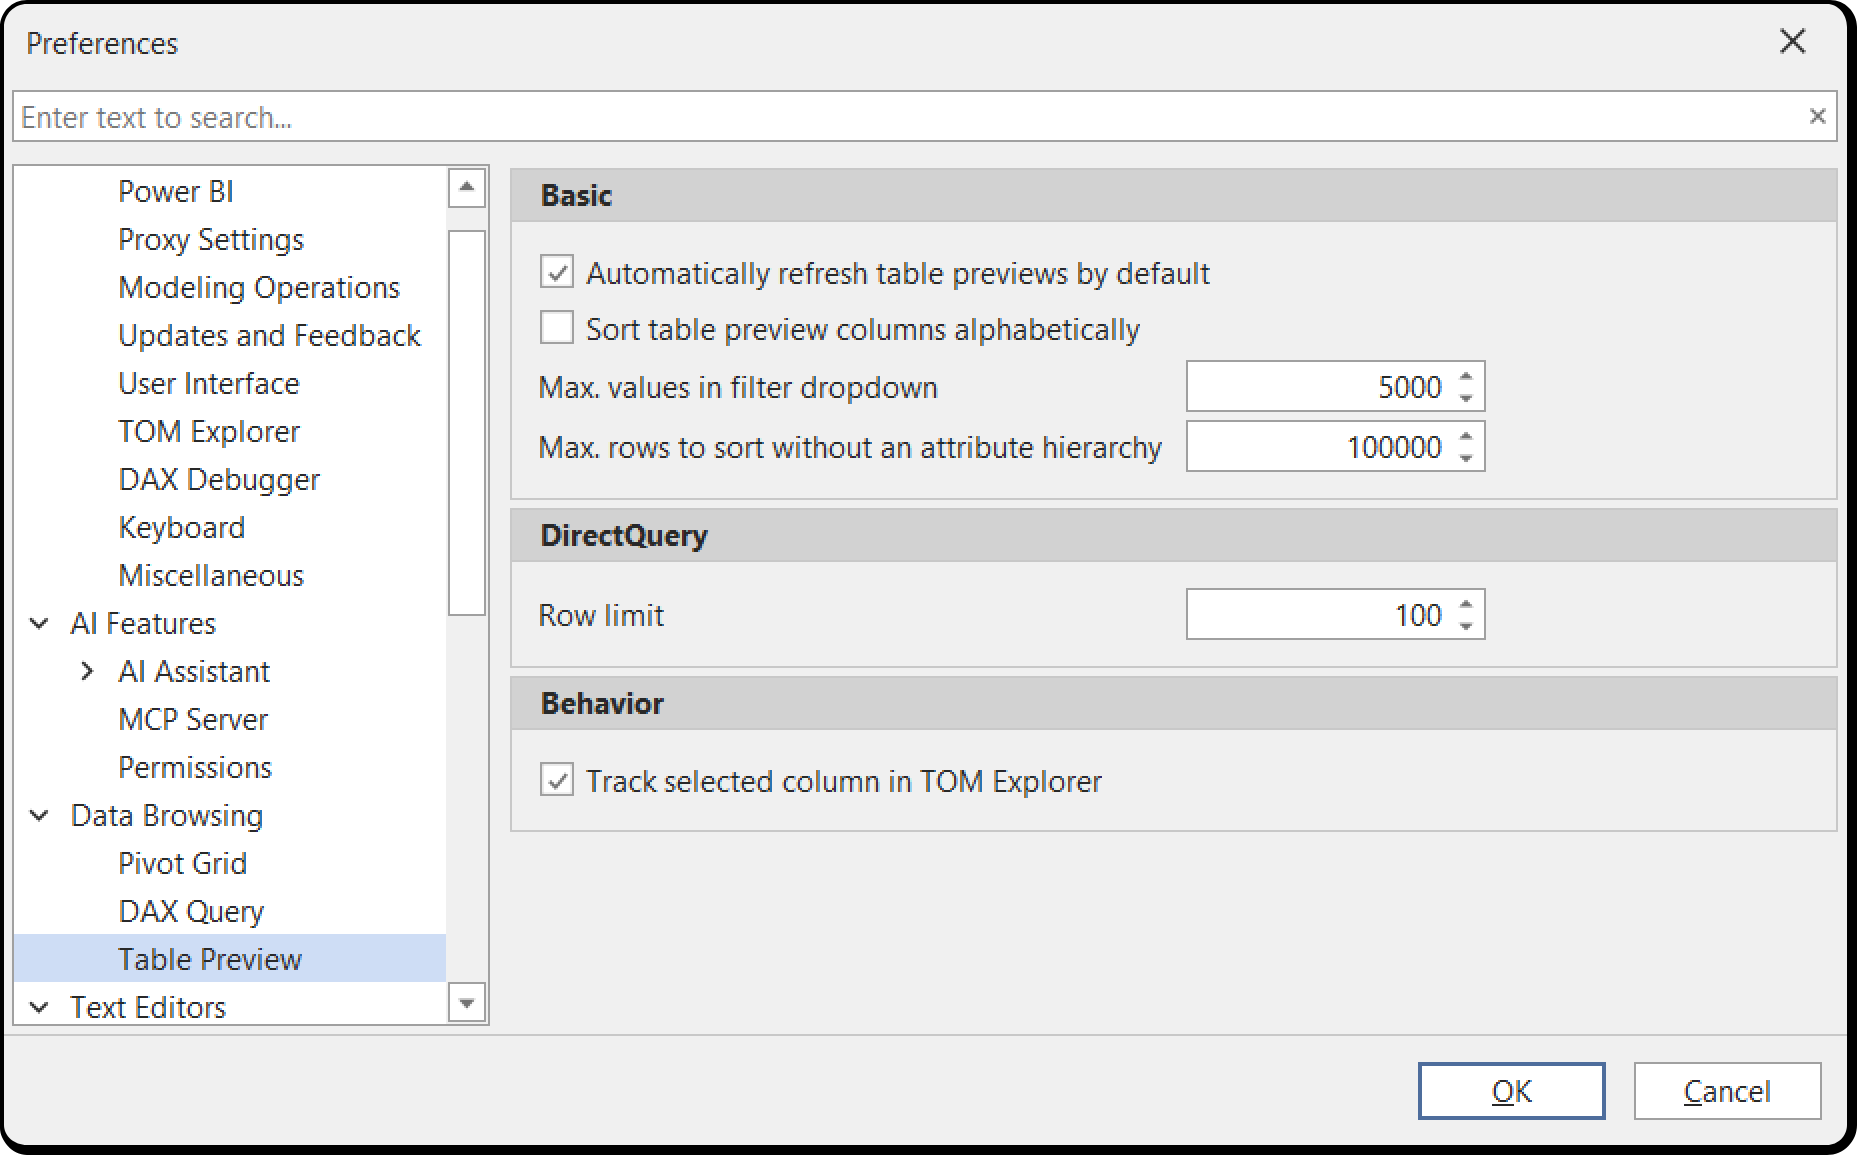Open TOM Explorer preferences

coord(209,431)
